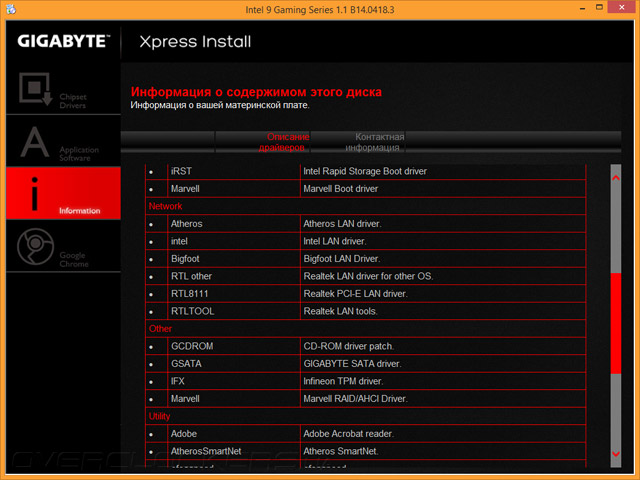Select Intel Rapid Storage Boot driver description
Screen dimensions: 640x480
click(365, 171)
